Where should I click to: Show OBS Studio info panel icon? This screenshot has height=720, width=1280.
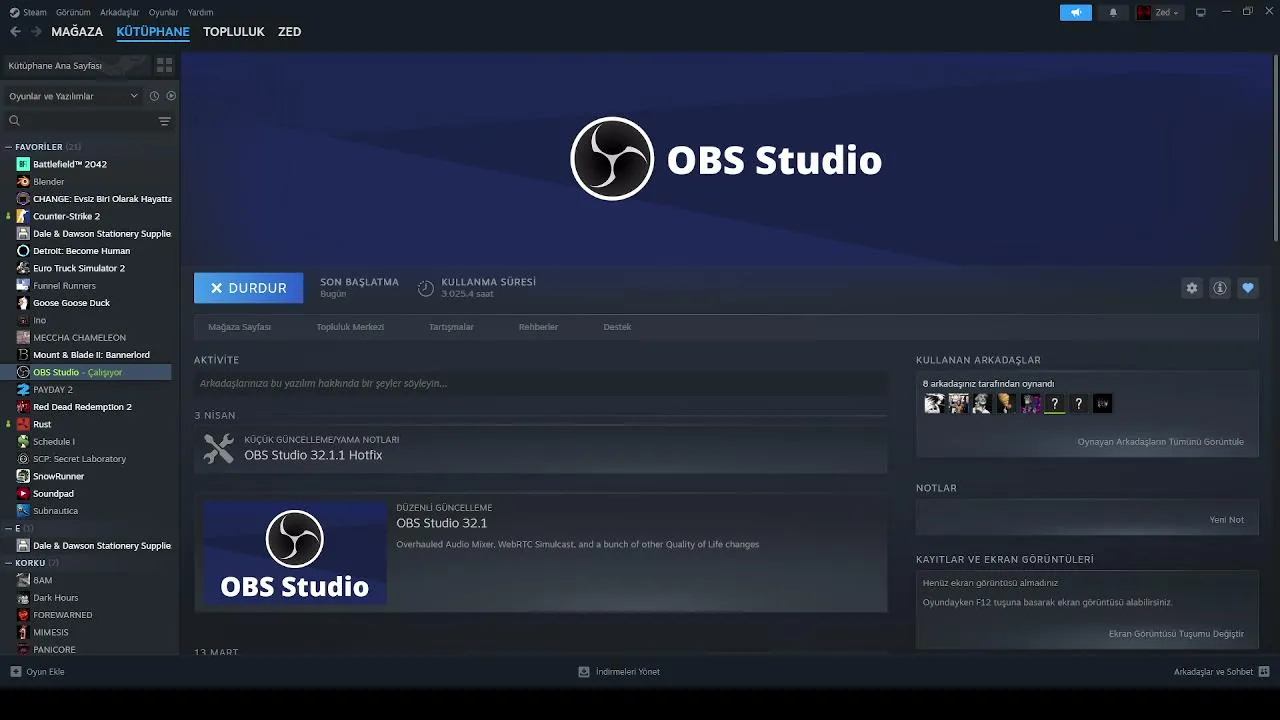pyautogui.click(x=1220, y=288)
